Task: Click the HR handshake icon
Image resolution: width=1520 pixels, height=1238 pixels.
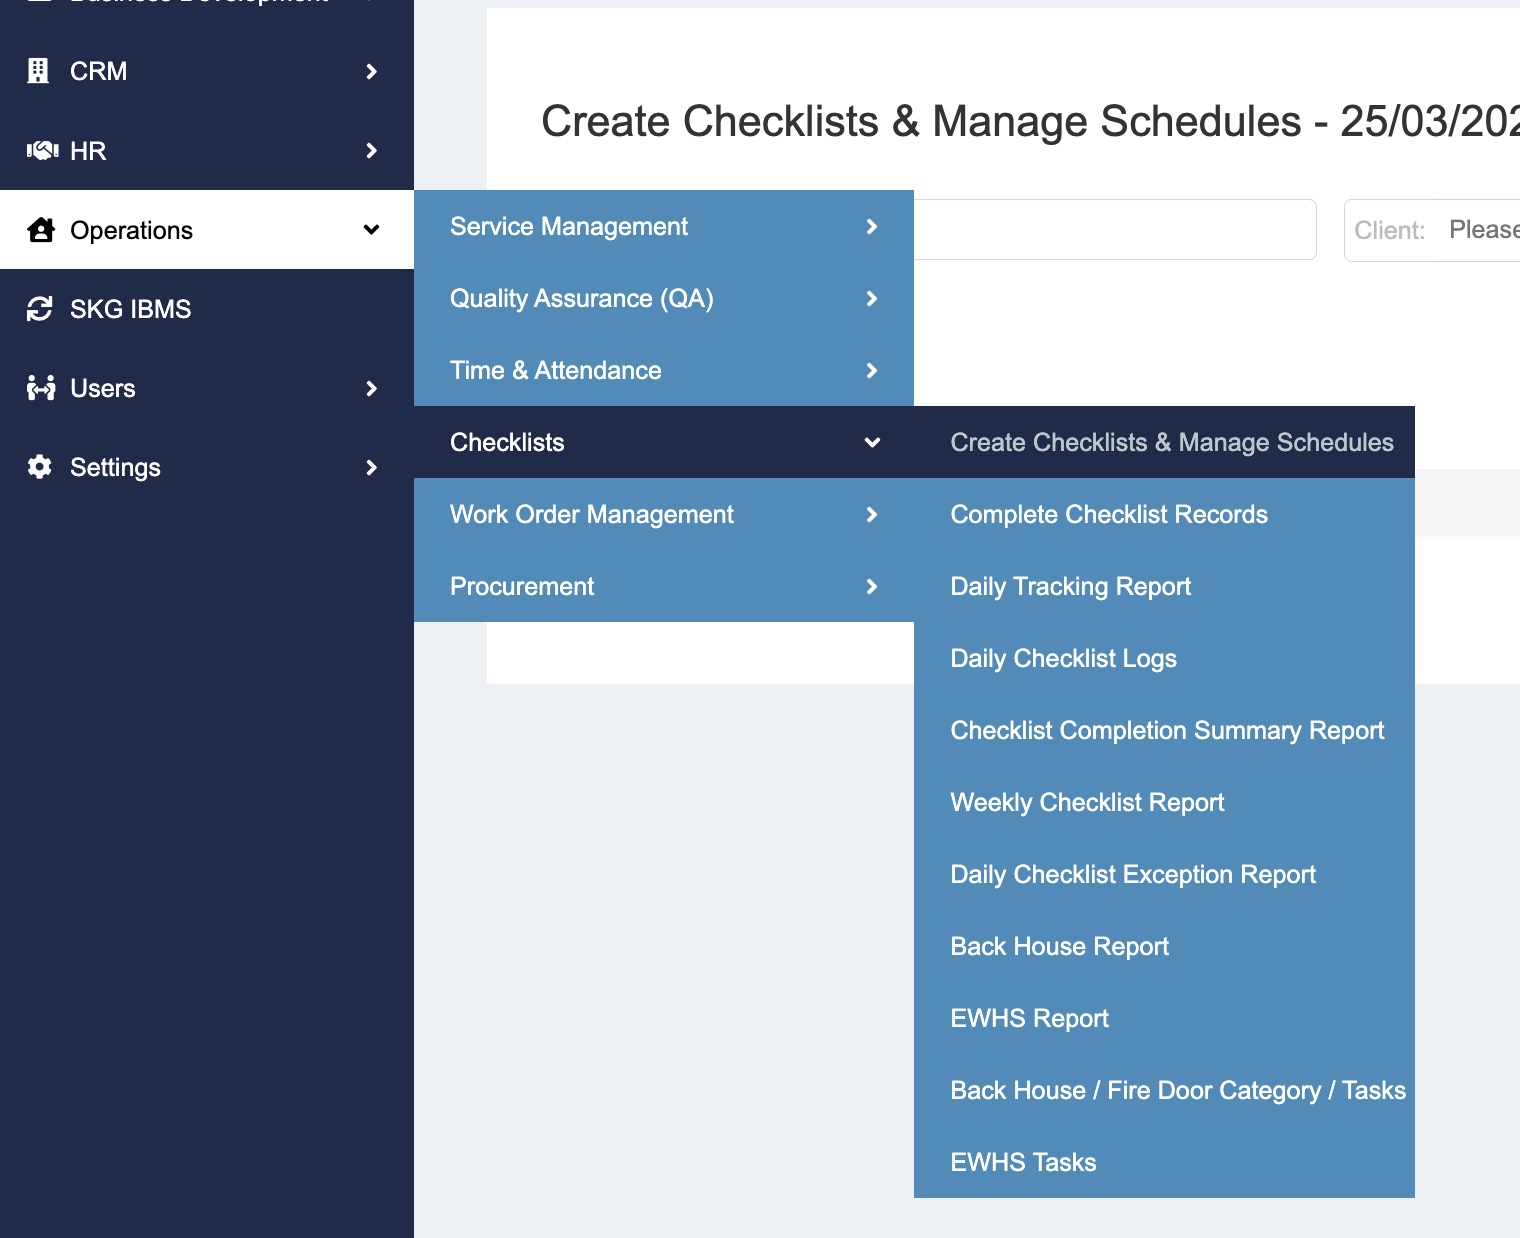Action: click(x=41, y=151)
